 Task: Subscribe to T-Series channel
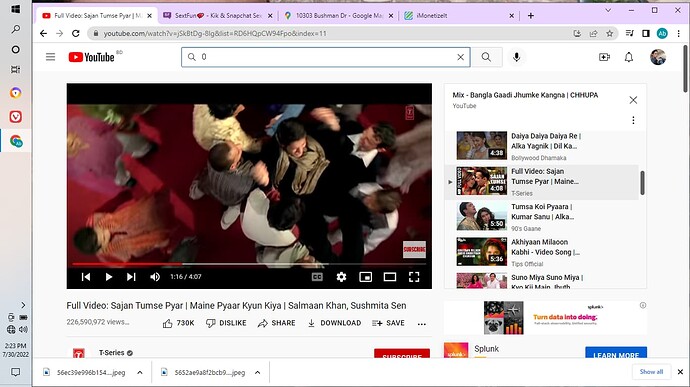[402, 353]
